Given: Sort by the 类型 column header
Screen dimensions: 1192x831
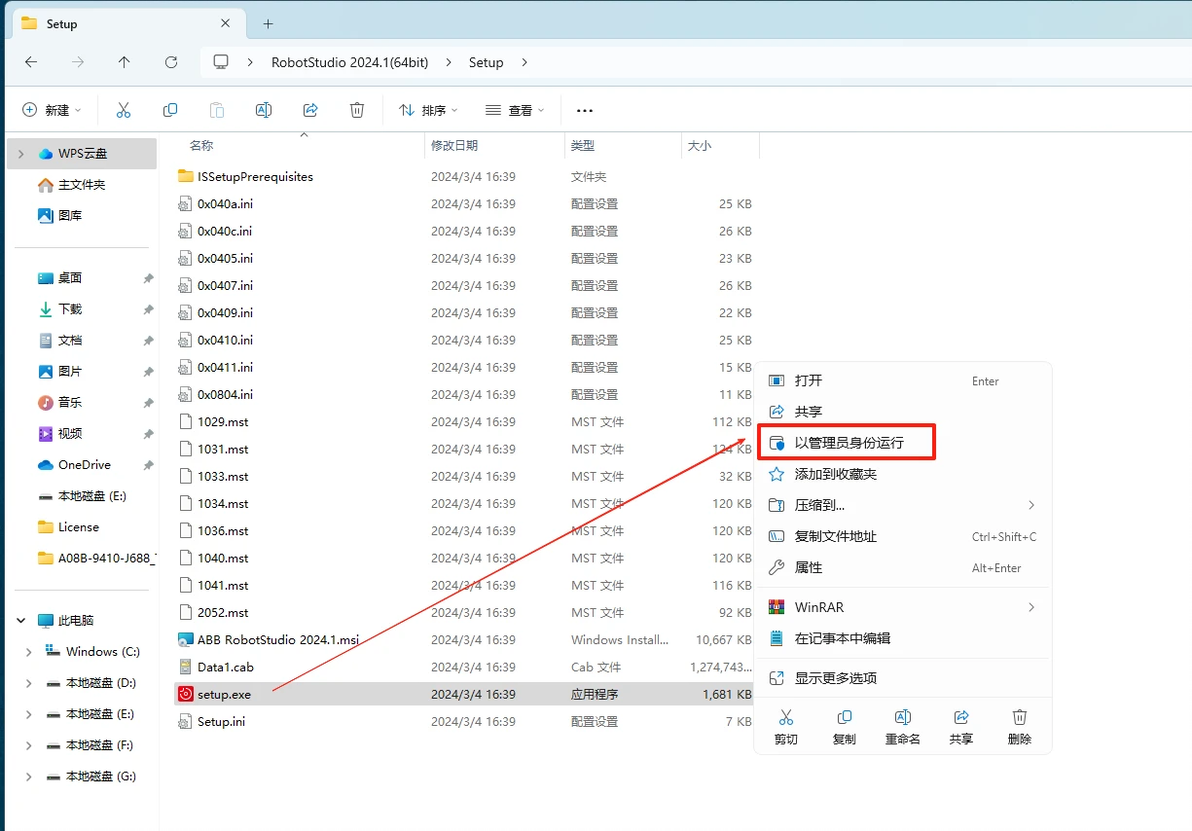Looking at the screenshot, I should (582, 145).
